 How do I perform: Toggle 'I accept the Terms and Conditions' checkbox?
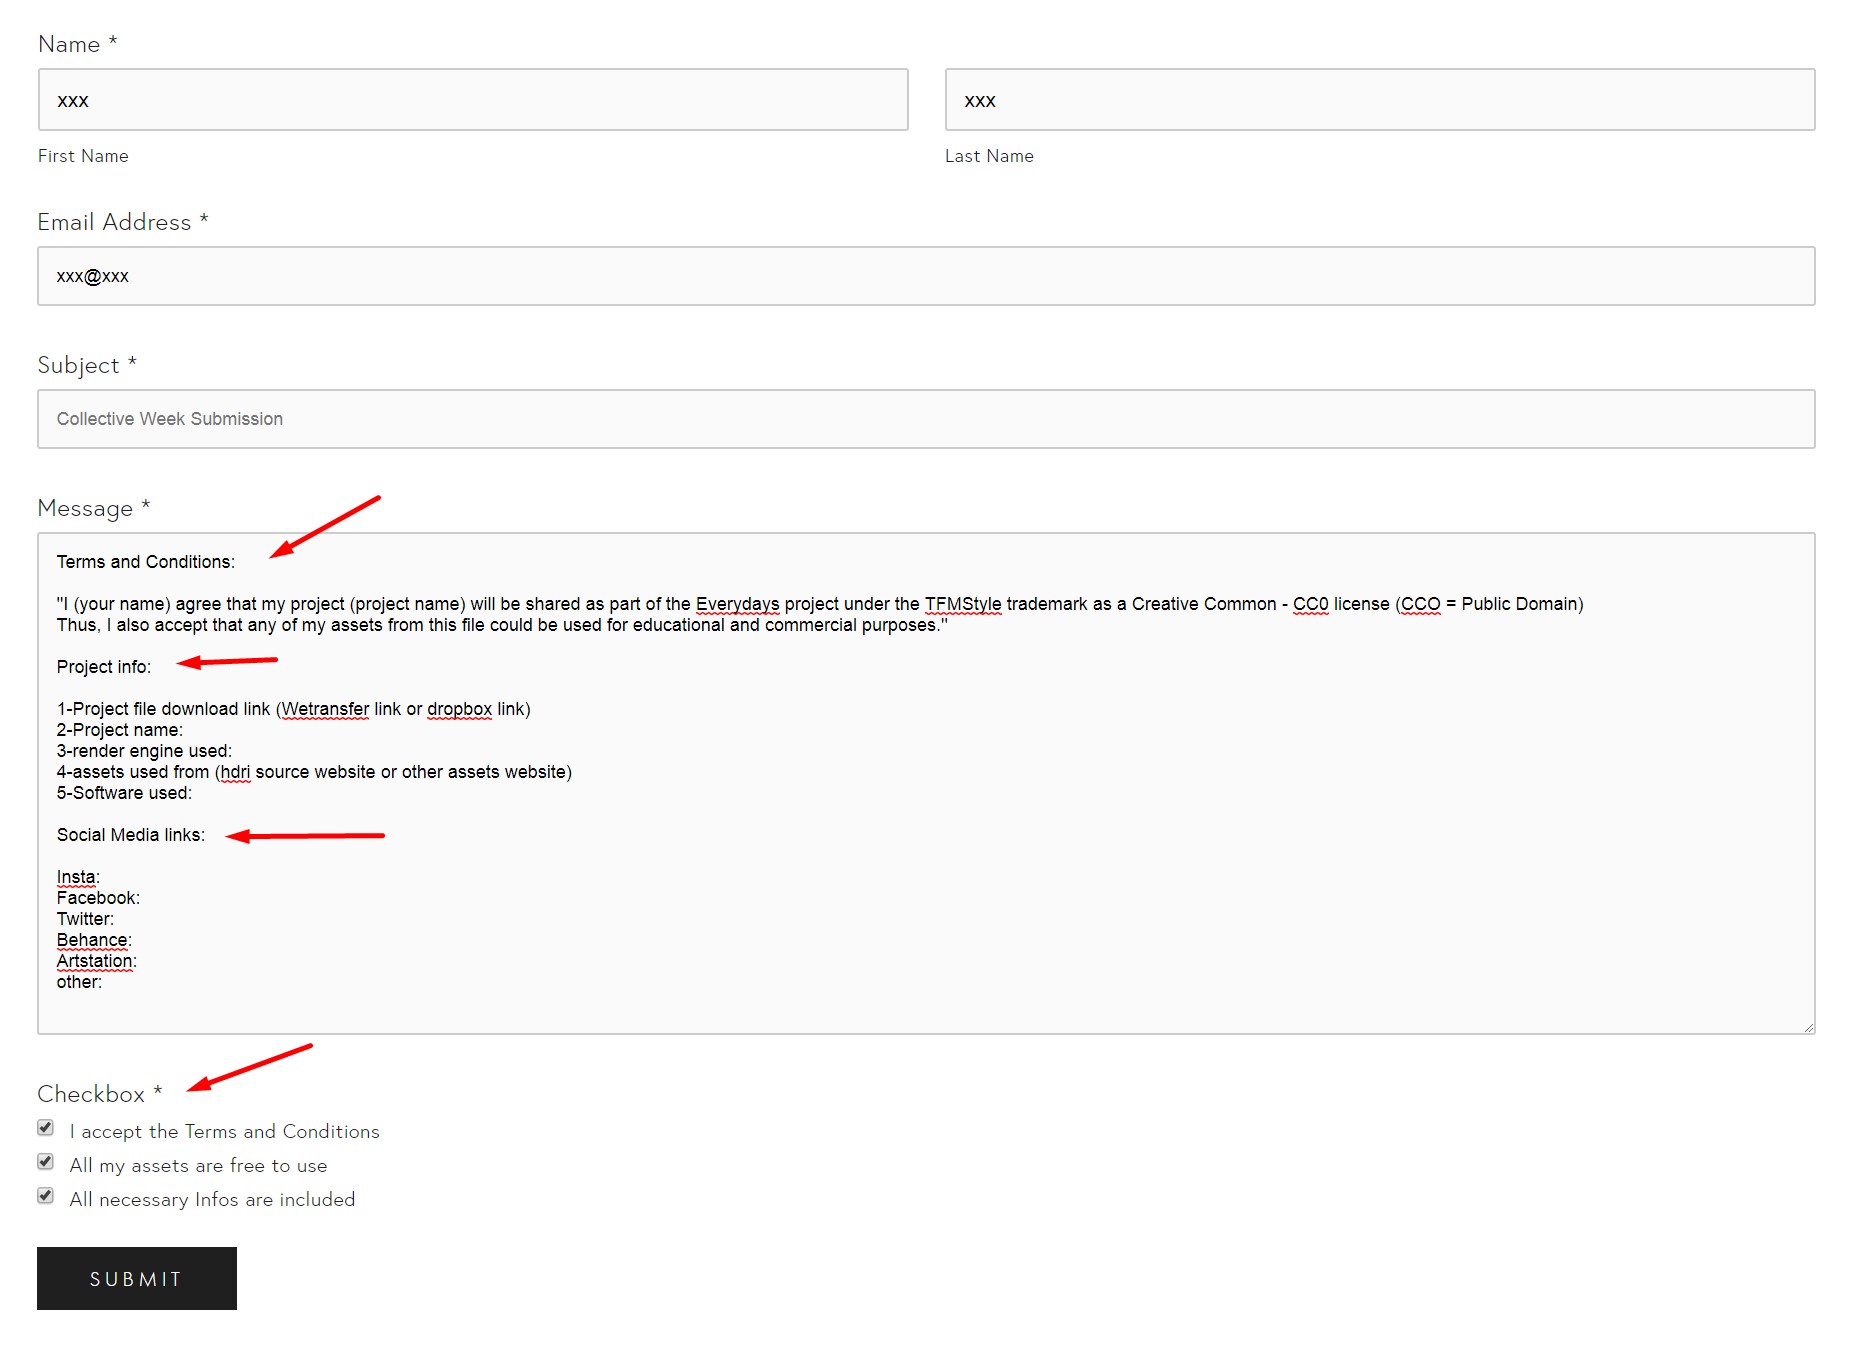click(x=46, y=1128)
